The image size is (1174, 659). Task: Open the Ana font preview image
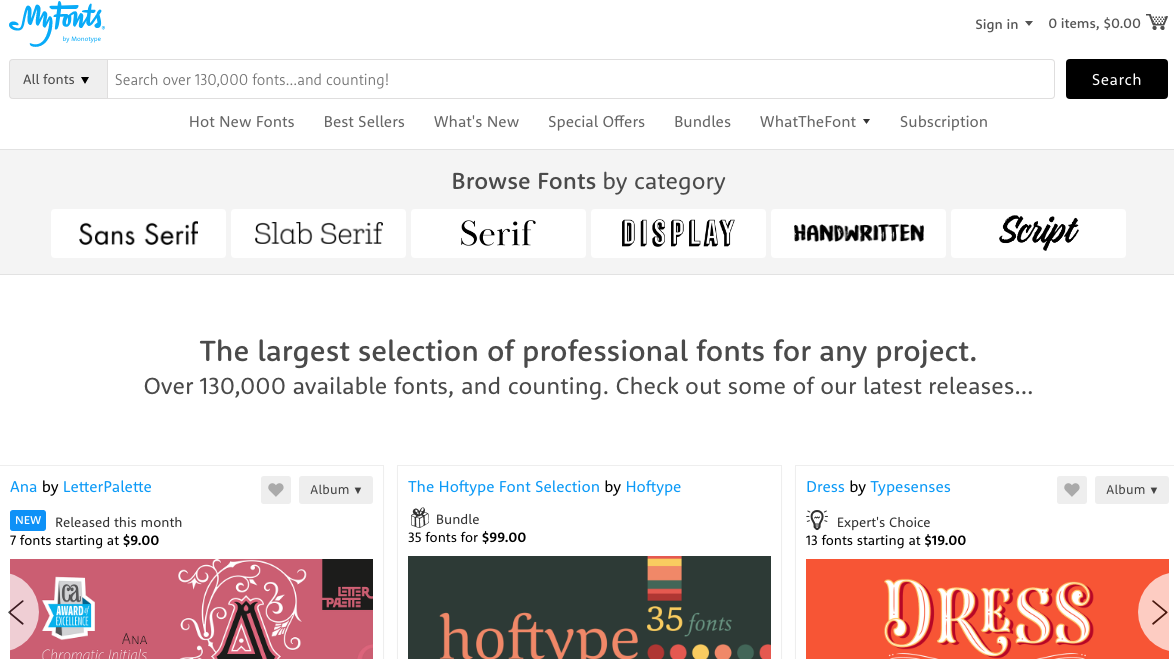pyautogui.click(x=191, y=609)
